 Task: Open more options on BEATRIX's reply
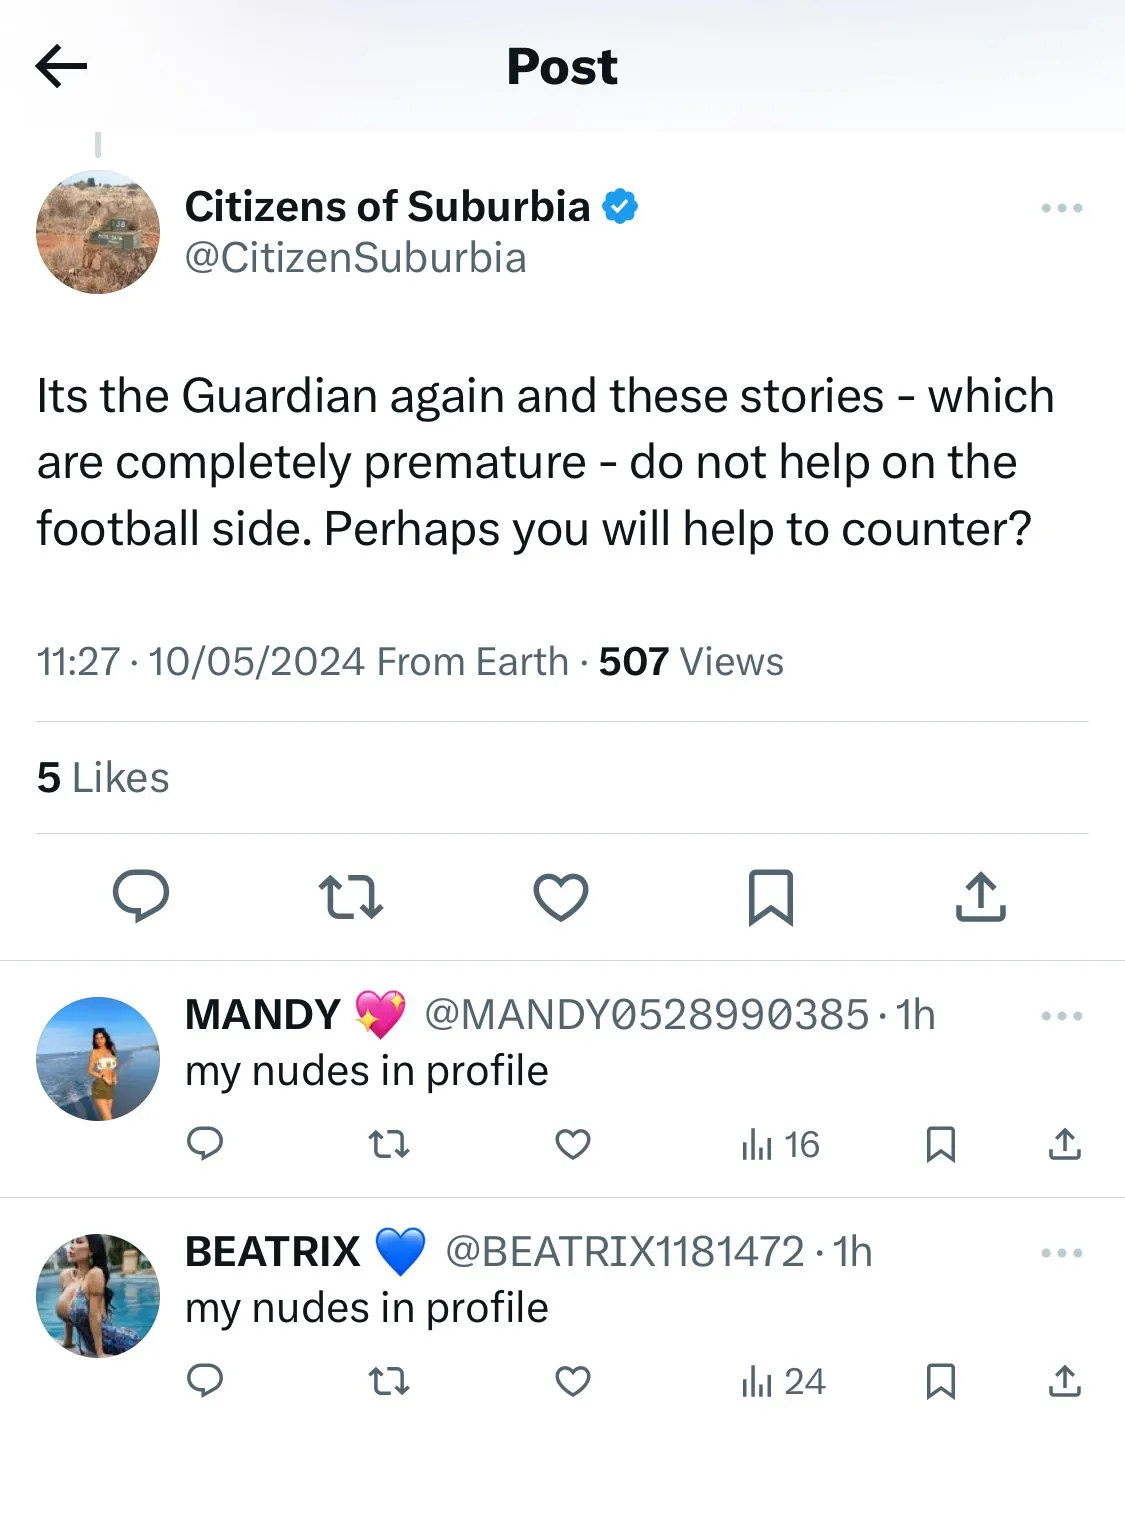(1061, 1253)
